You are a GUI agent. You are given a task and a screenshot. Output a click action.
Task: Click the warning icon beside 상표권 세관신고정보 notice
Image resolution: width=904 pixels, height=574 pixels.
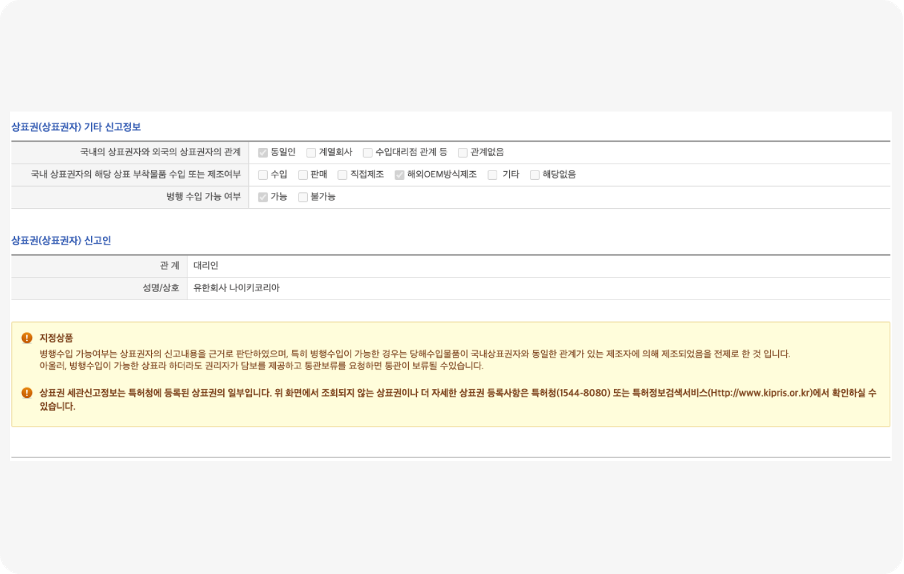tap(27, 393)
